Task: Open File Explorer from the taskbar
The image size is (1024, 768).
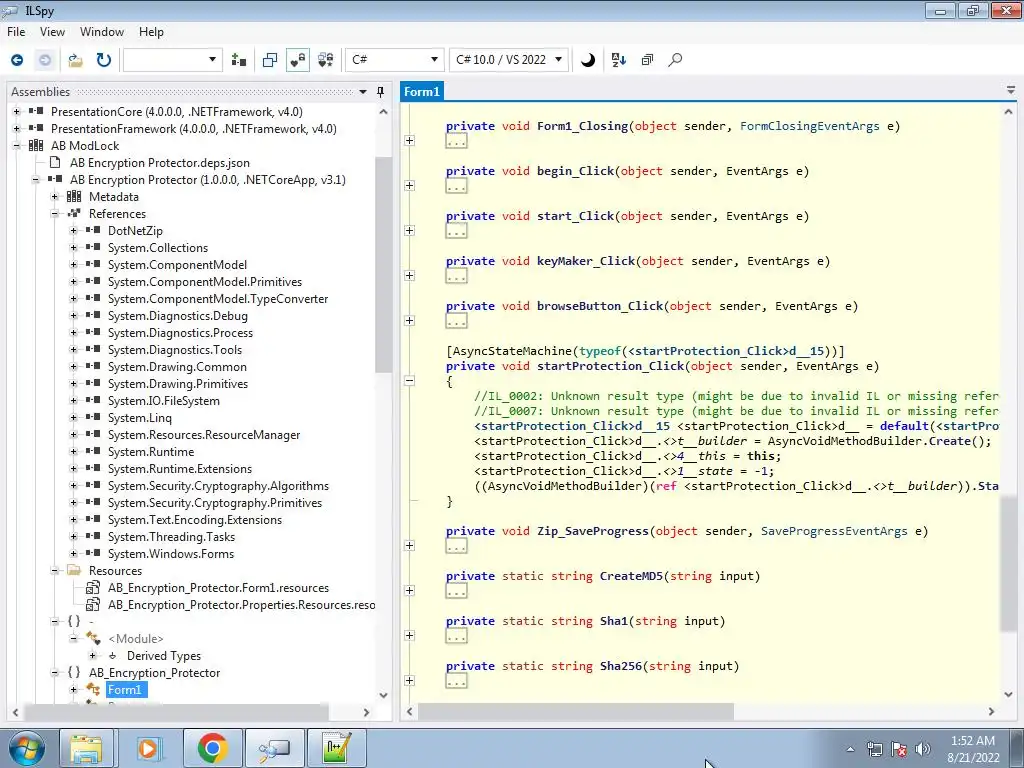Action: click(x=86, y=748)
